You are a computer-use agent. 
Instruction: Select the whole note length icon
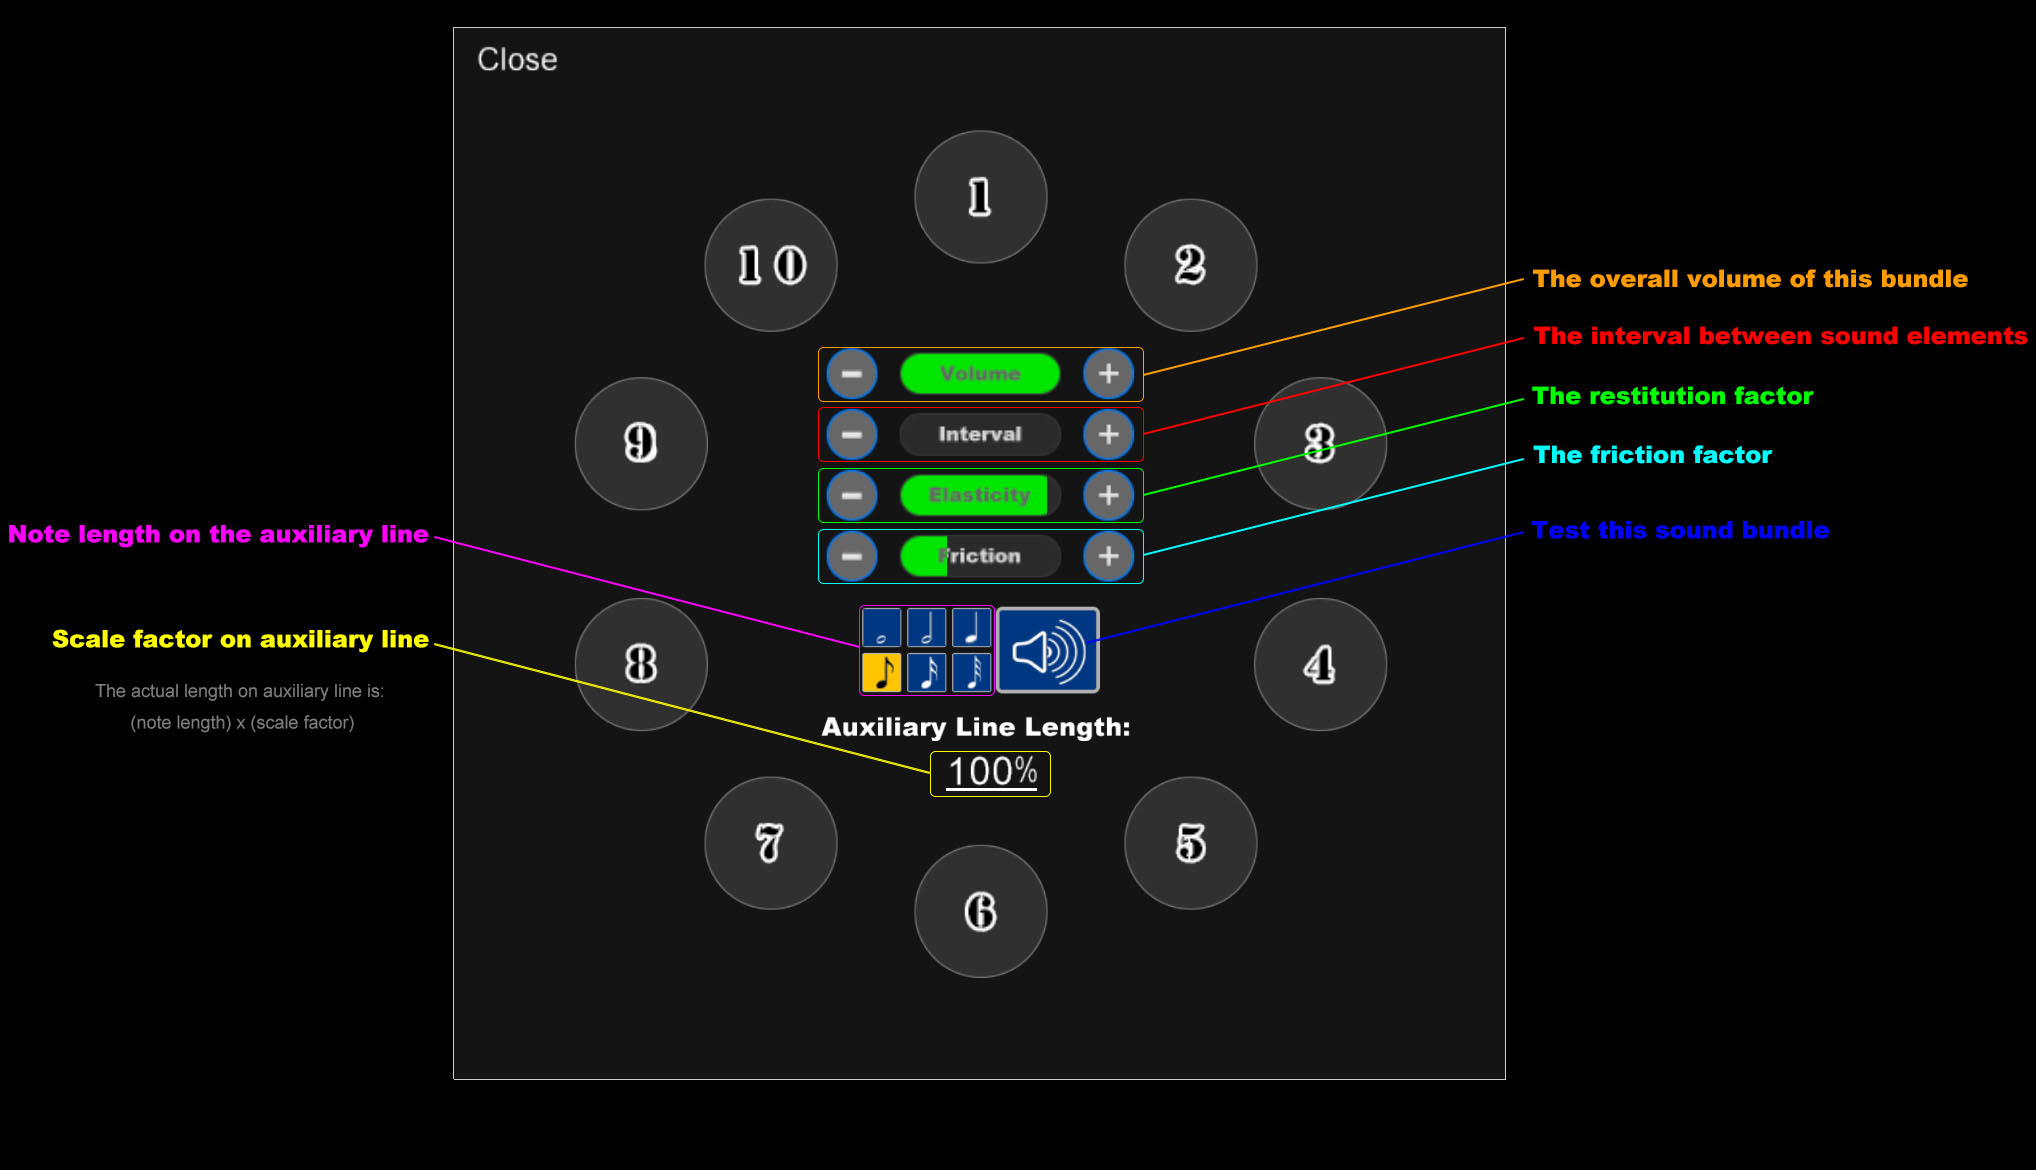(881, 628)
